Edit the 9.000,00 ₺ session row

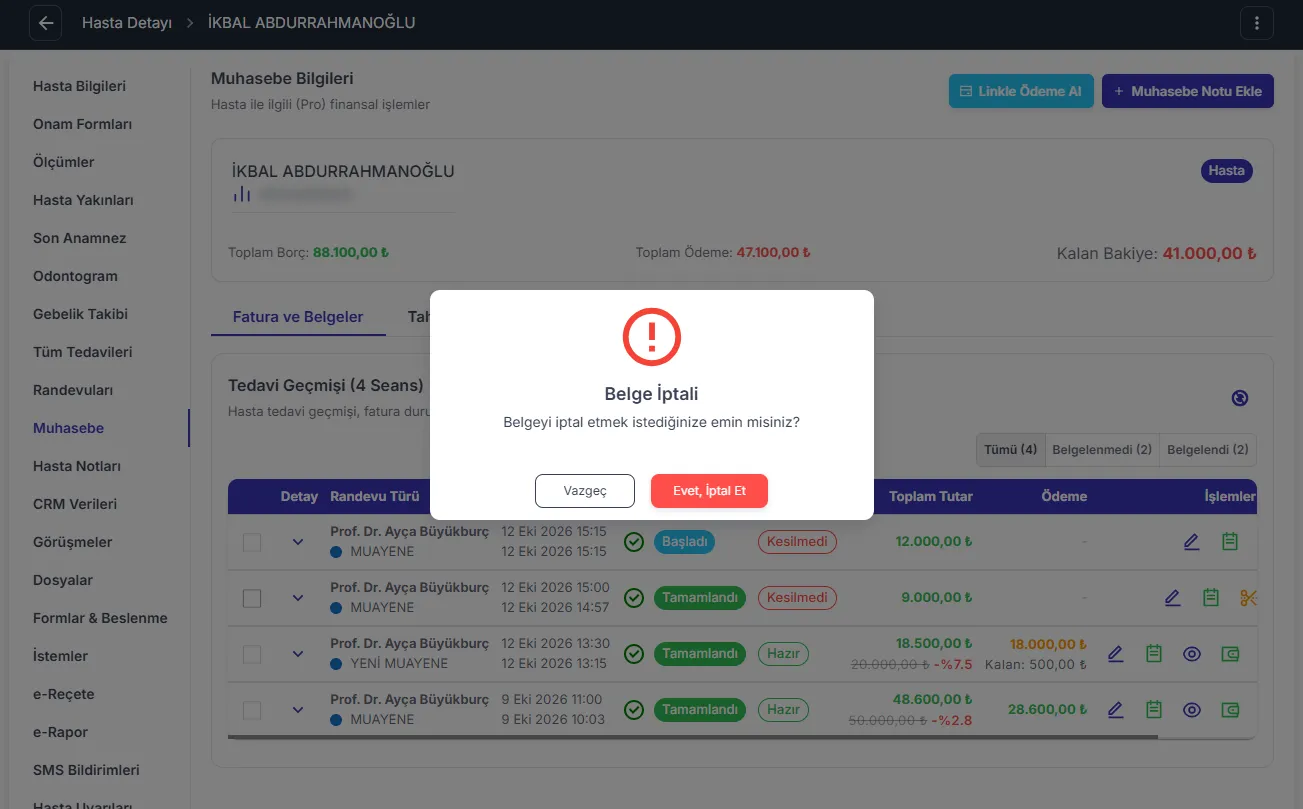click(1172, 598)
